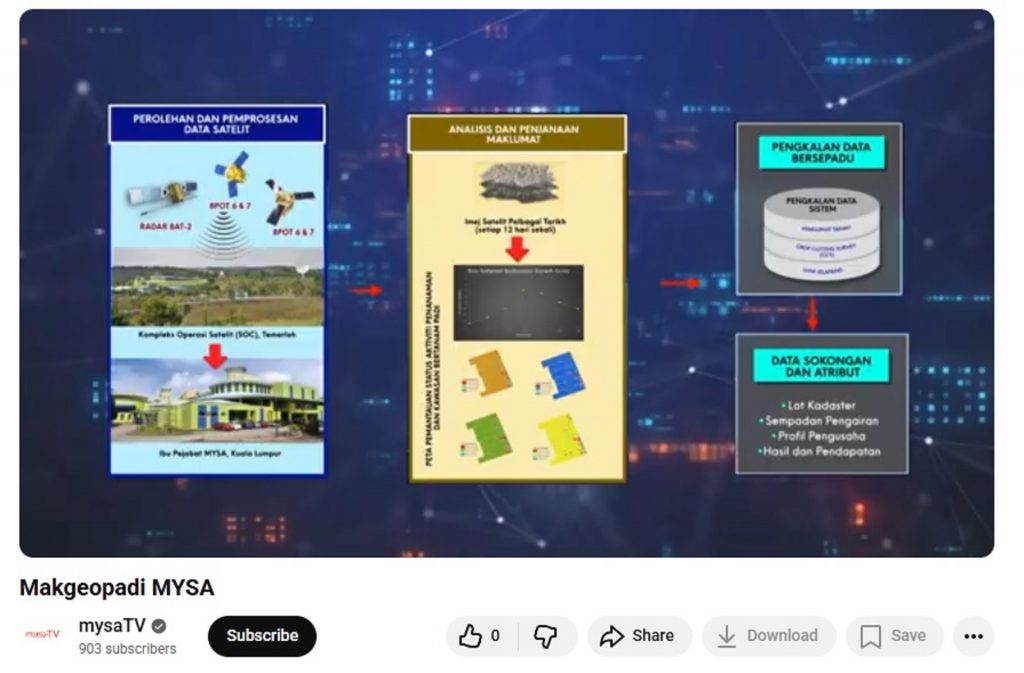Click the Data Sokongan dan Atribut heading

[821, 367]
